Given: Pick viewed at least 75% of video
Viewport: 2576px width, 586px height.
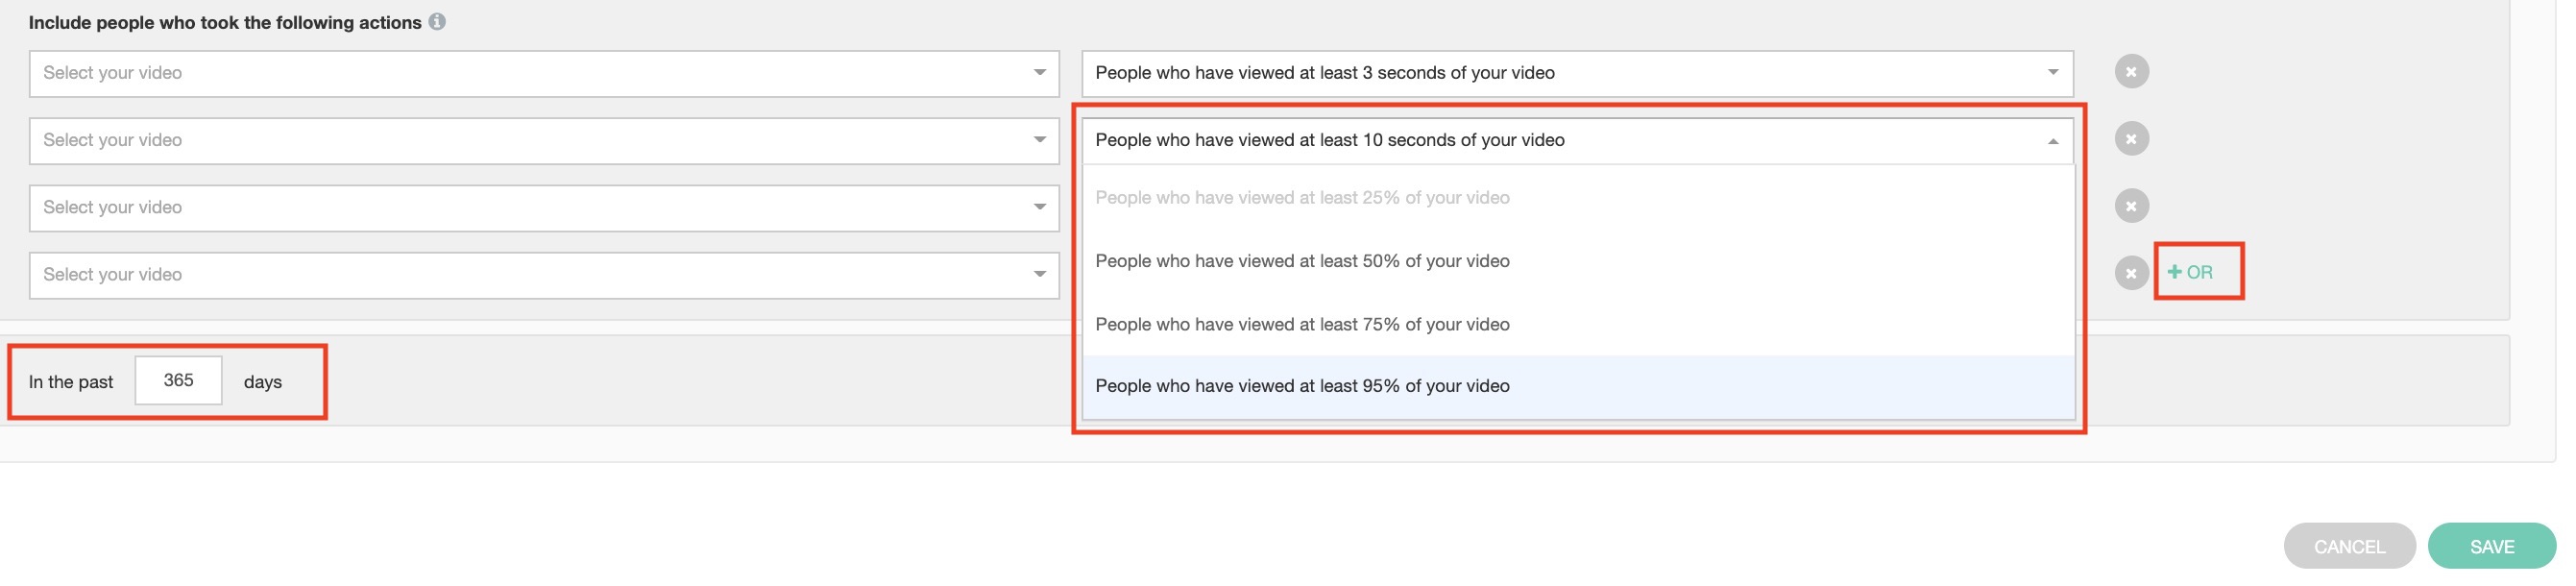Looking at the screenshot, I should (x=1302, y=325).
